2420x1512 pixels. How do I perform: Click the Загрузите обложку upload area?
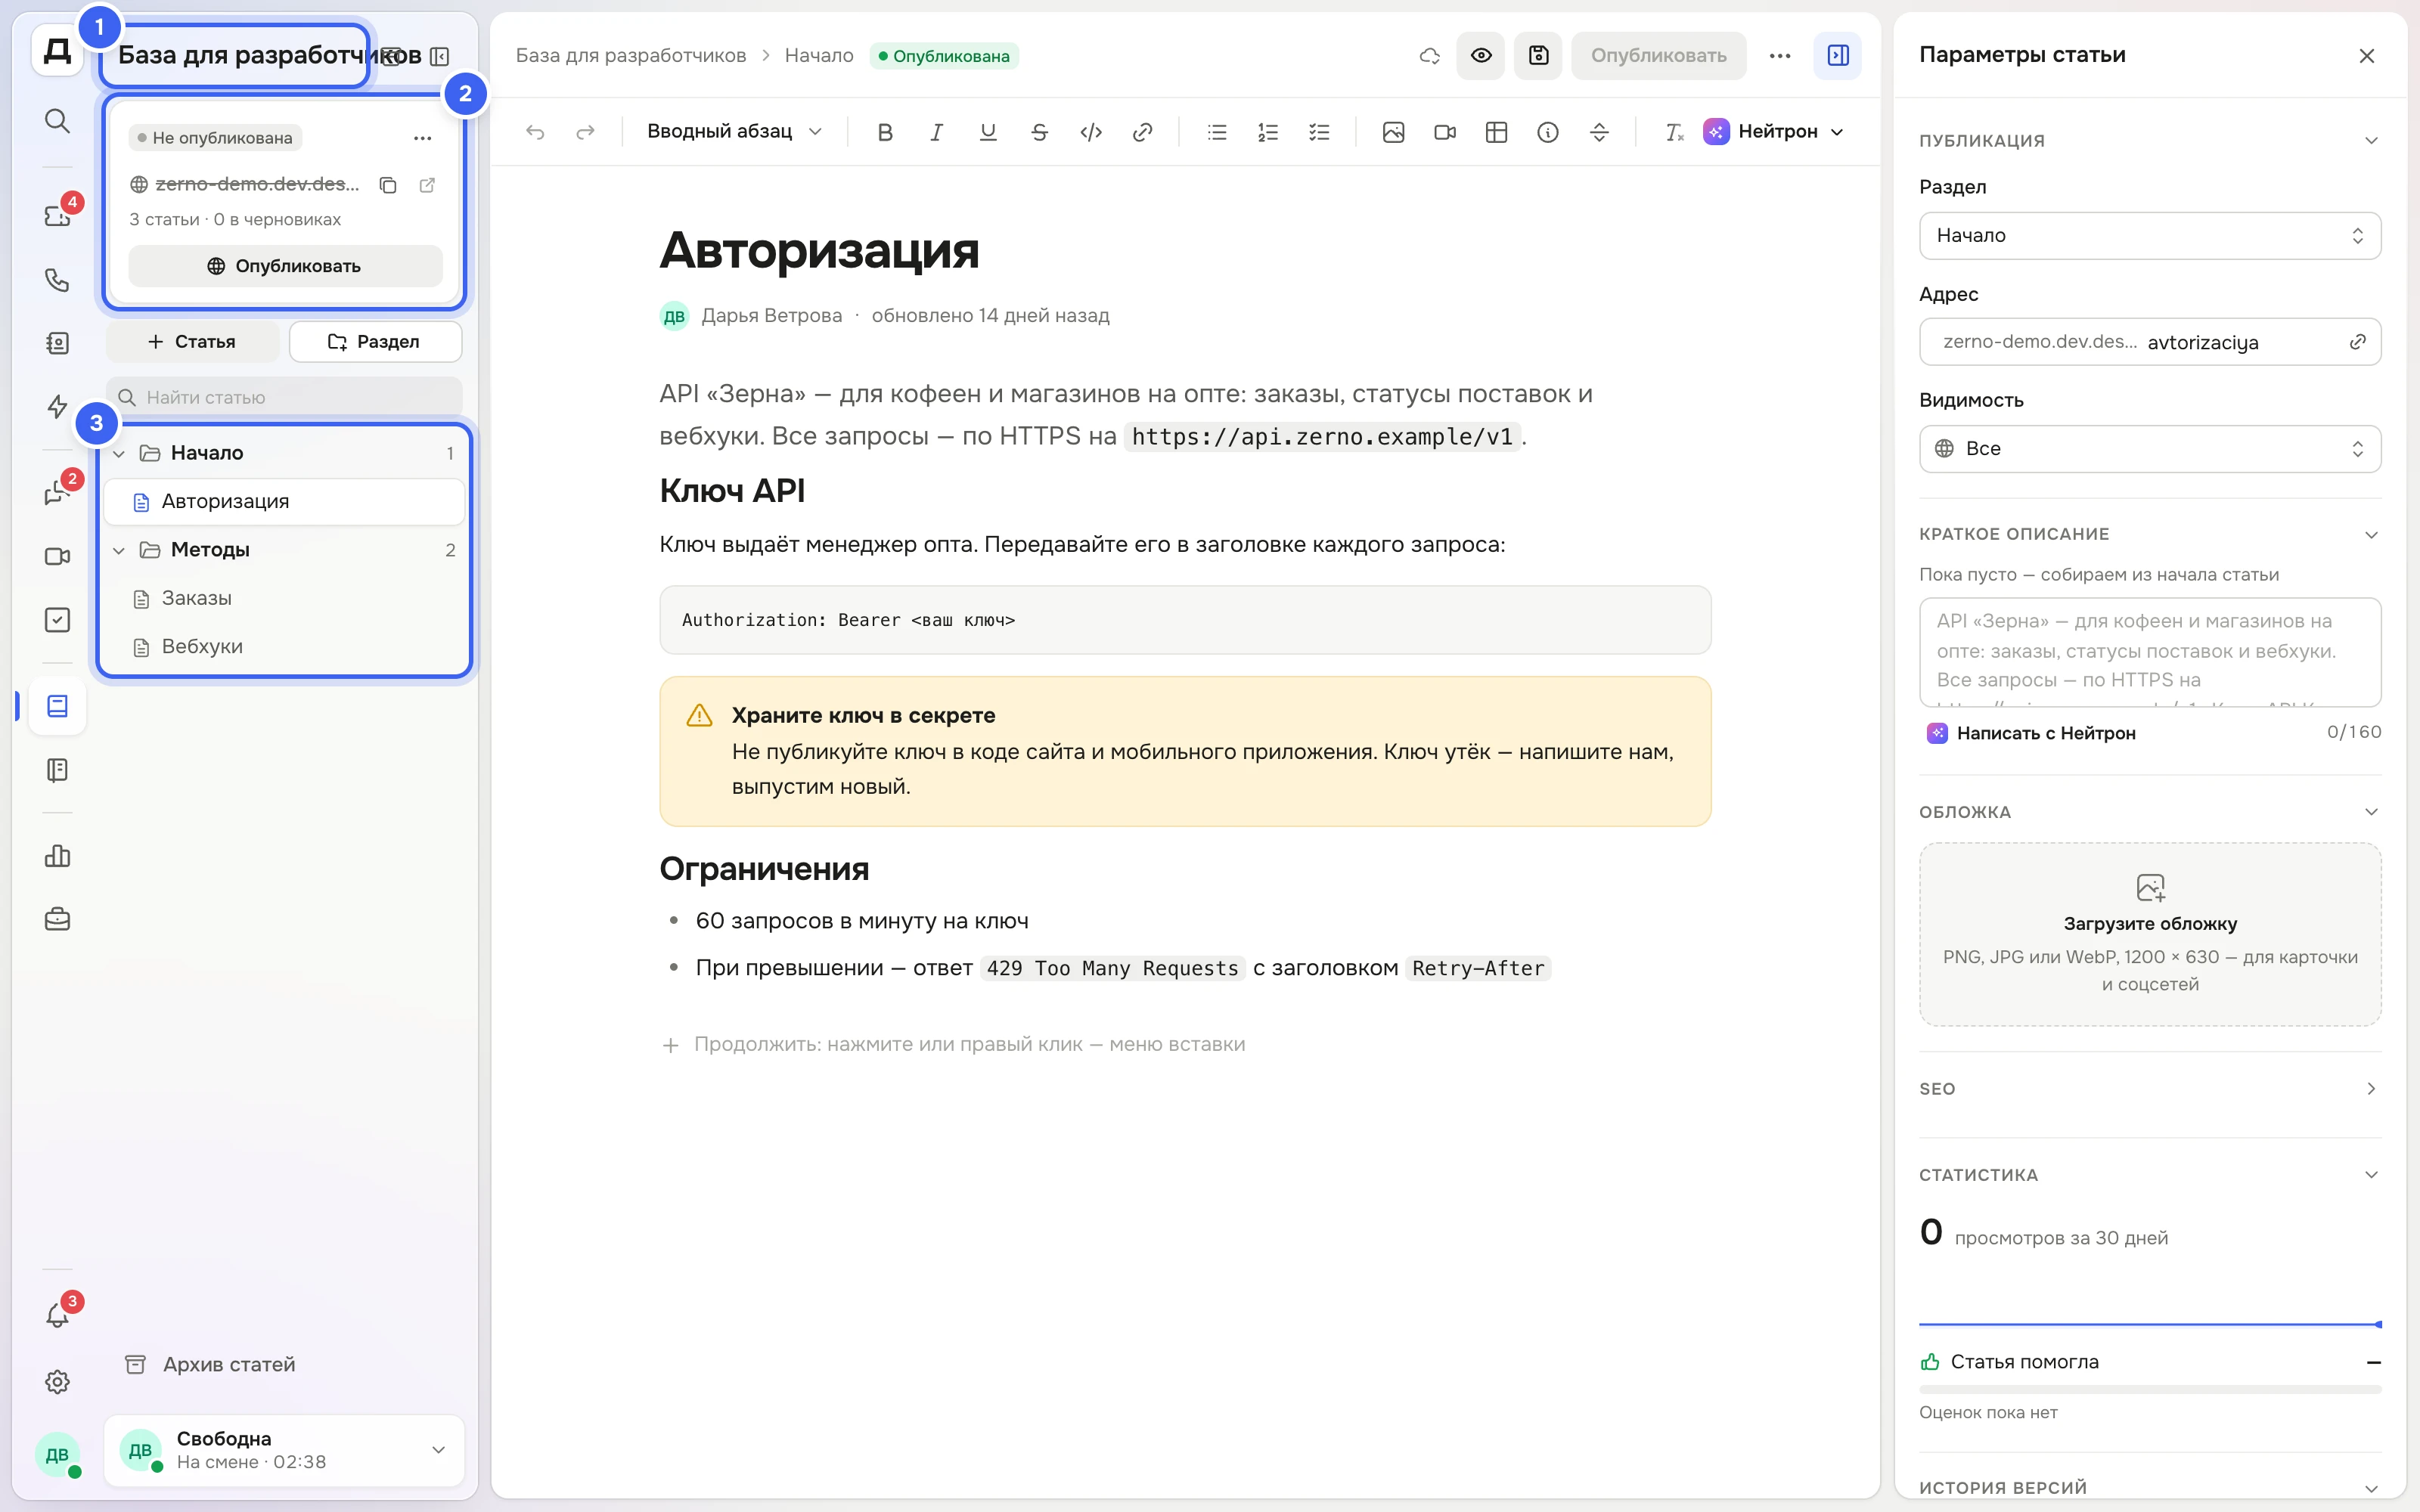2150,935
